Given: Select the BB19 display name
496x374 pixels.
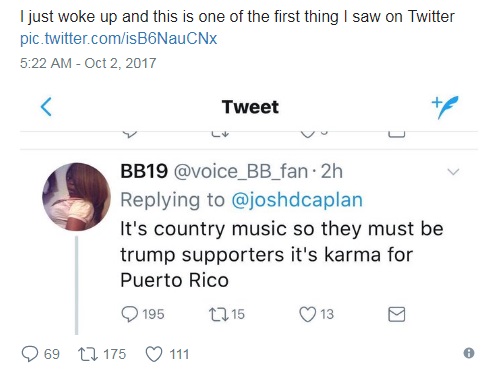Looking at the screenshot, I should (x=144, y=171).
